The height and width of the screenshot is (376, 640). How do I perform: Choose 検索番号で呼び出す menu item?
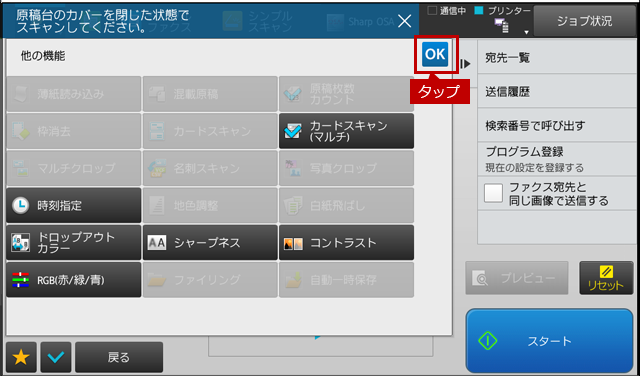[557, 125]
